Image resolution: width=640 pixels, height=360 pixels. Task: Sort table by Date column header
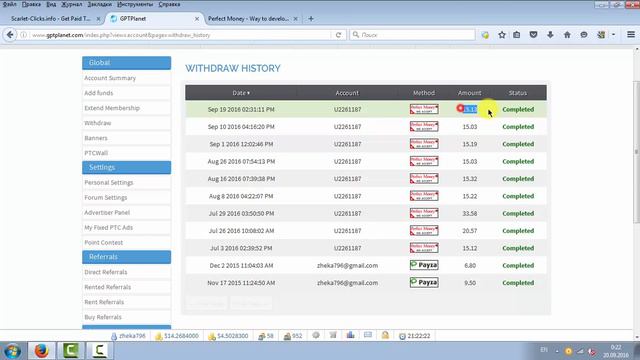click(x=241, y=93)
